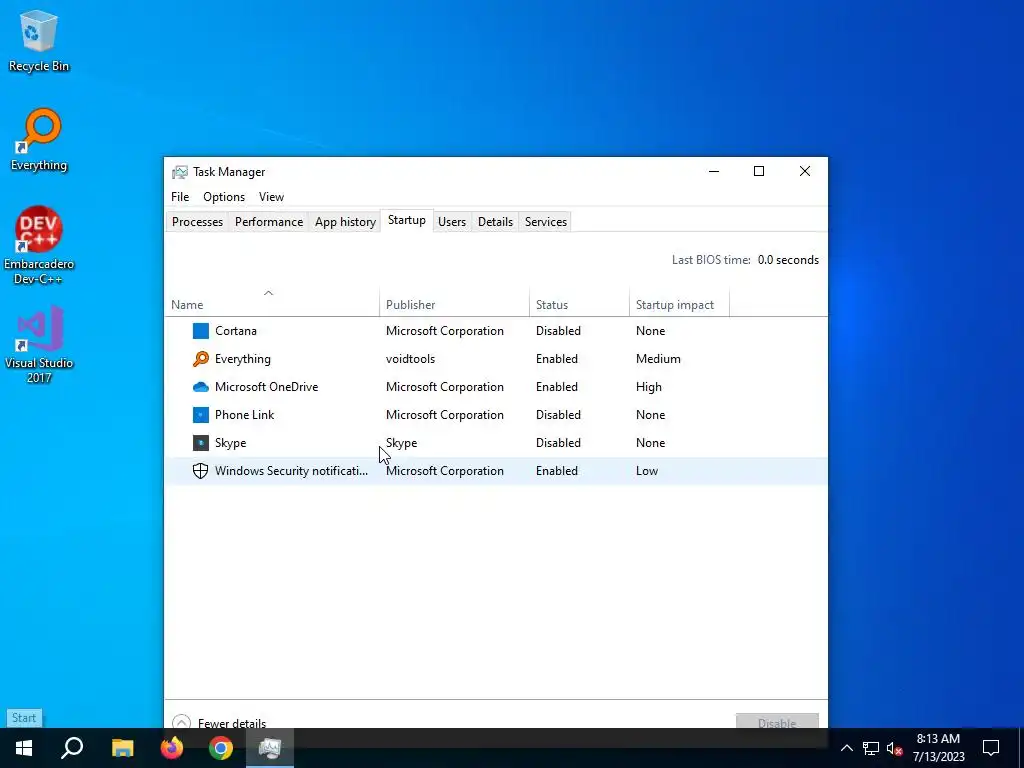Minimize the Task Manager window
The width and height of the screenshot is (1024, 768).
click(x=714, y=171)
